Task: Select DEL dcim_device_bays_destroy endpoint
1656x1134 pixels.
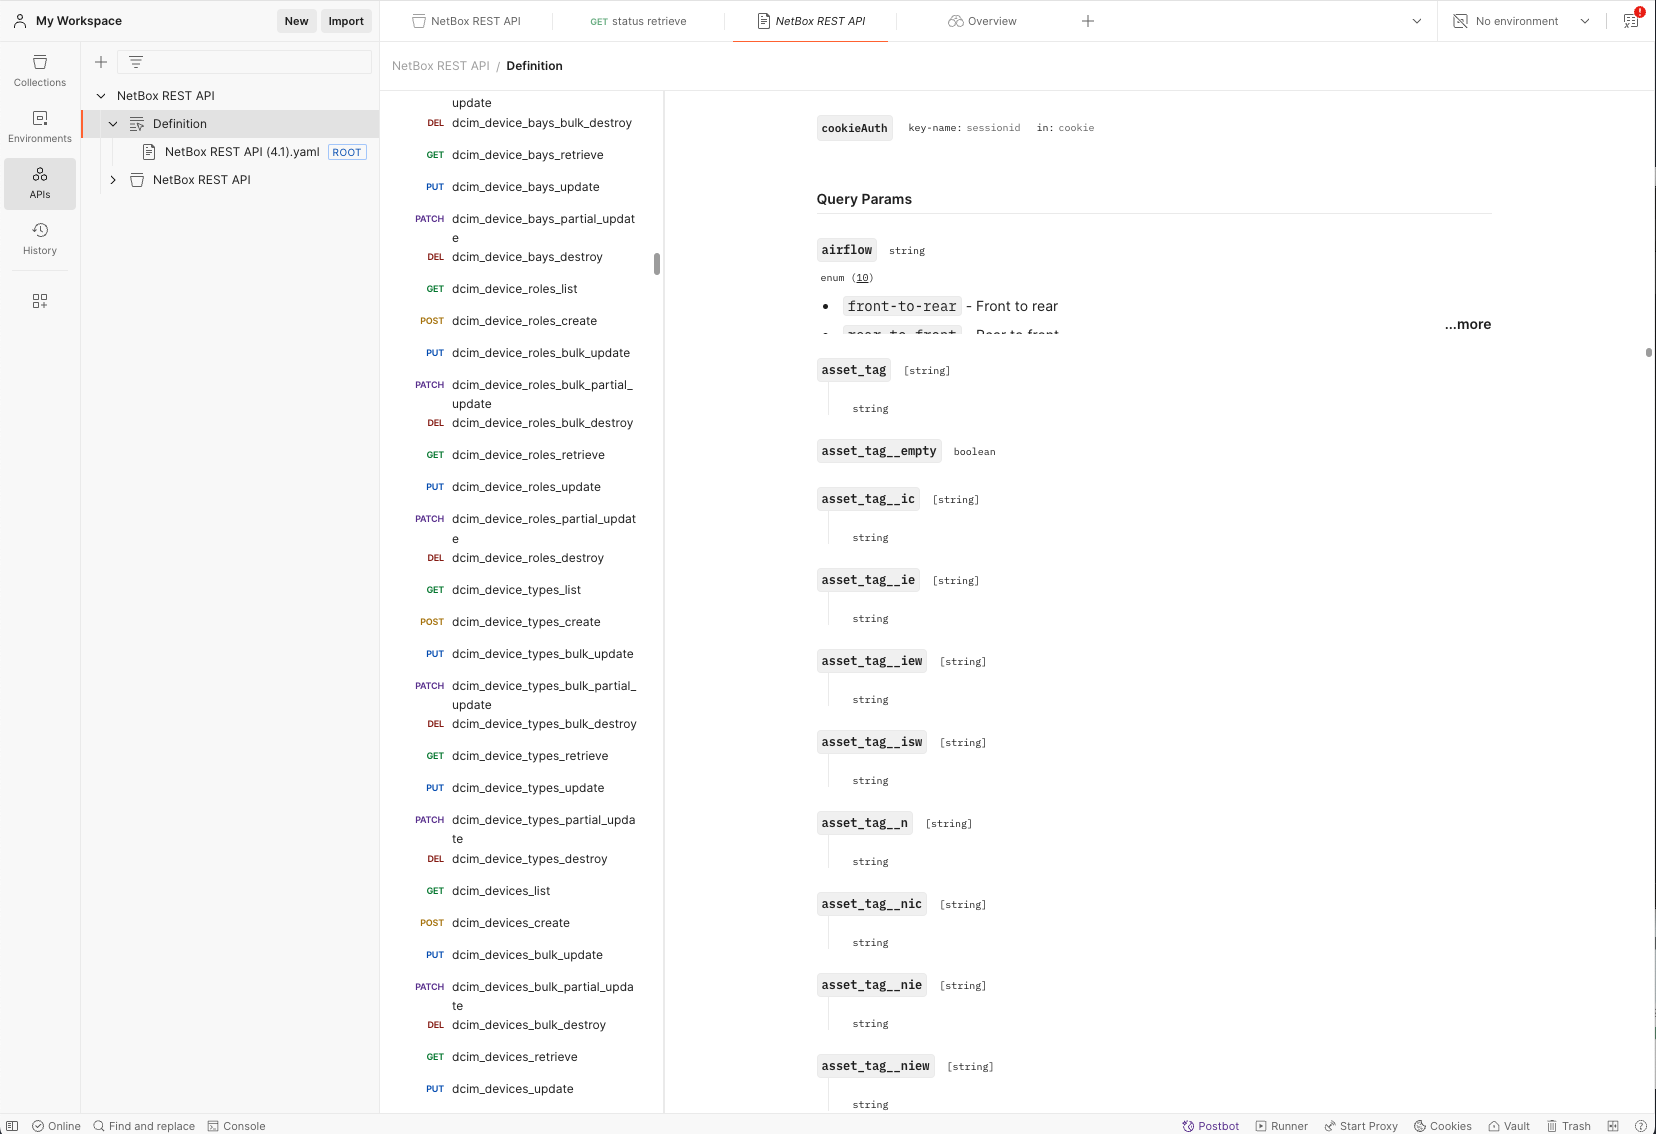Action: coord(528,257)
